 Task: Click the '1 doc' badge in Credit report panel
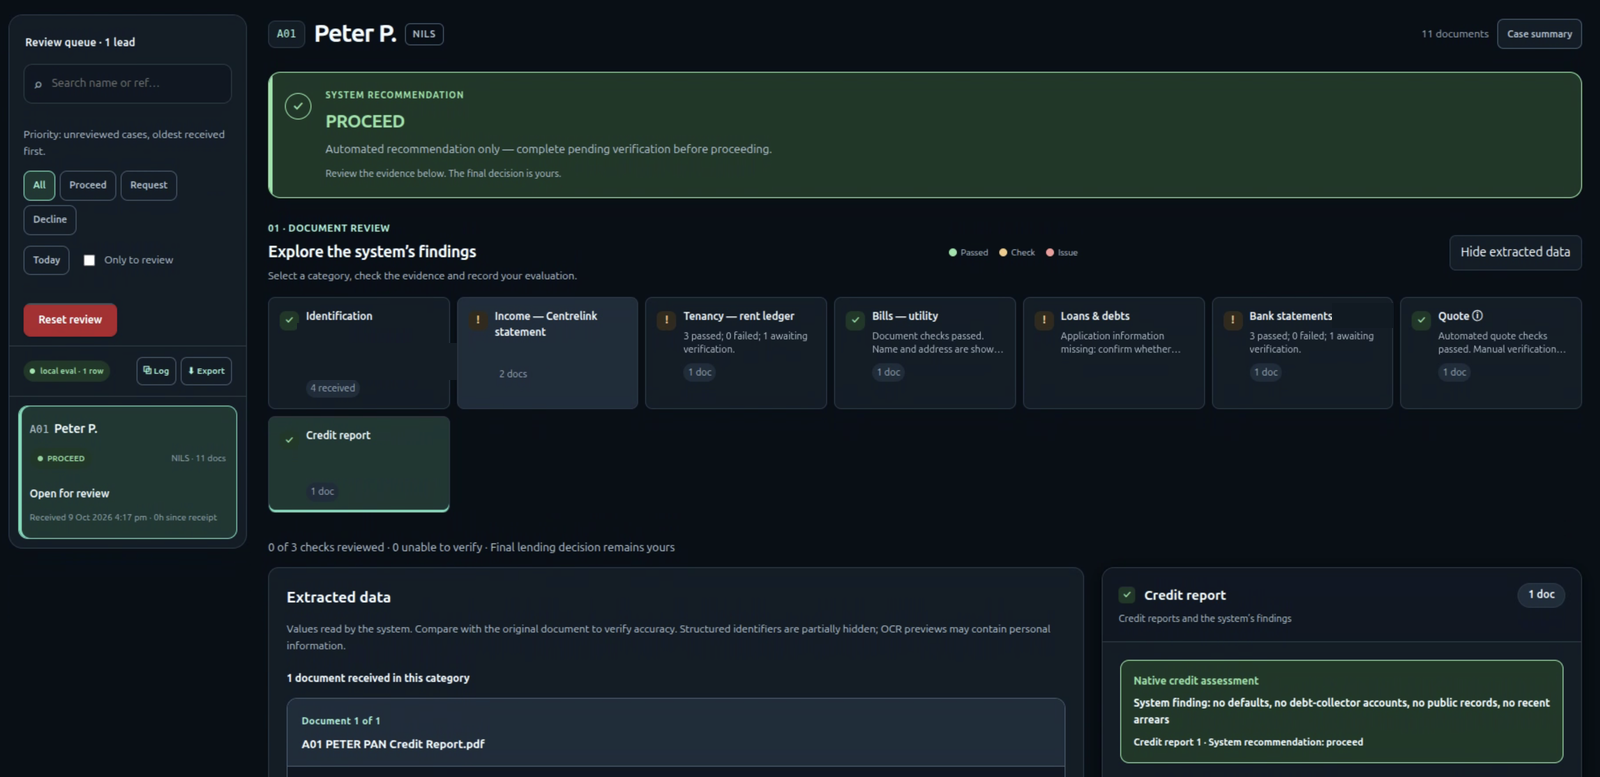tap(1541, 595)
